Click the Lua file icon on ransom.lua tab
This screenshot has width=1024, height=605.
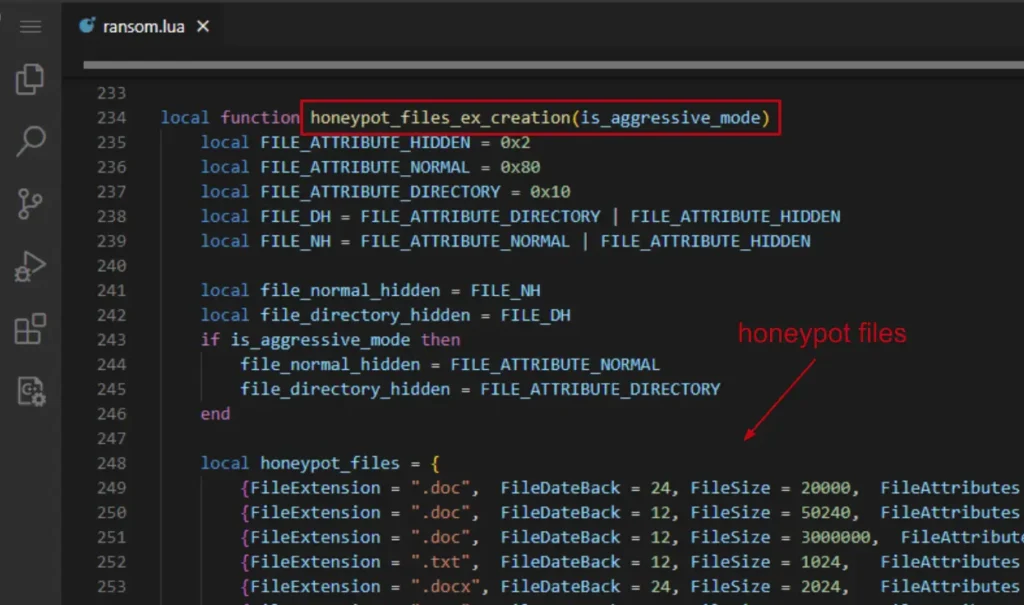[87, 26]
